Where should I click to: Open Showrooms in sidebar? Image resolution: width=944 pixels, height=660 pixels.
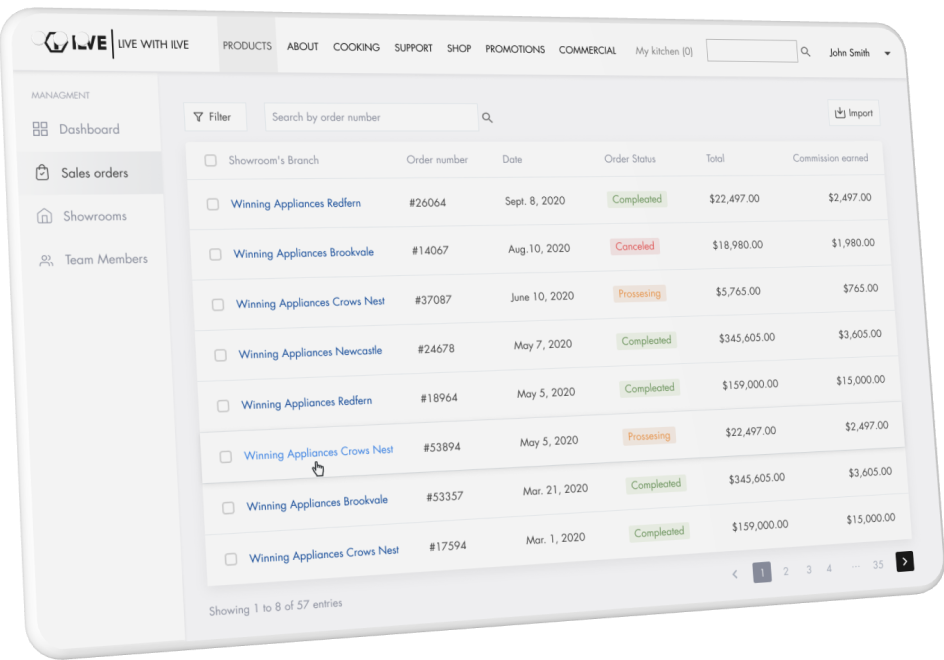point(95,216)
